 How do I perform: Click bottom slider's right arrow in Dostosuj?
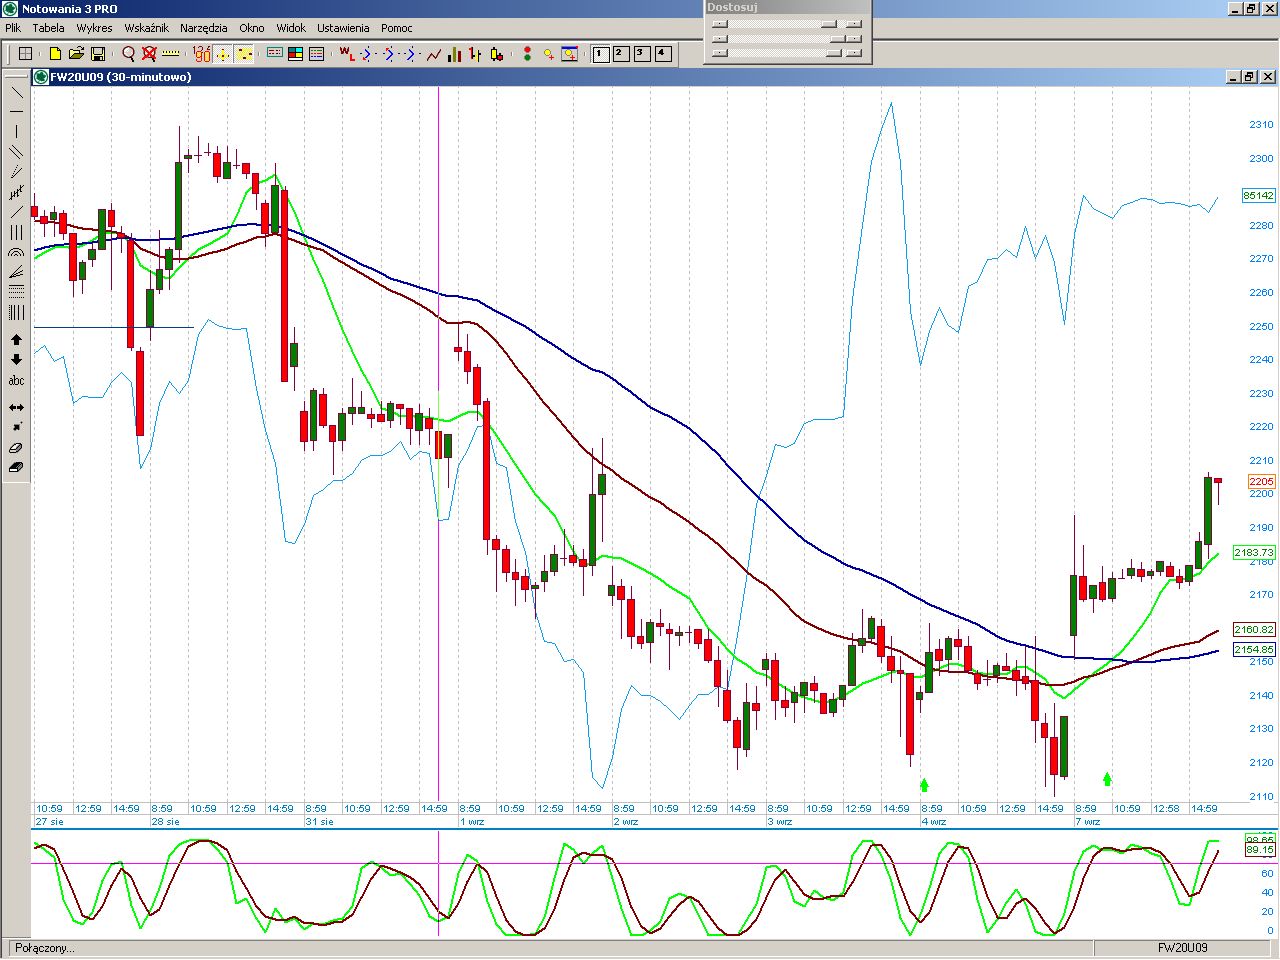pyautogui.click(x=853, y=53)
